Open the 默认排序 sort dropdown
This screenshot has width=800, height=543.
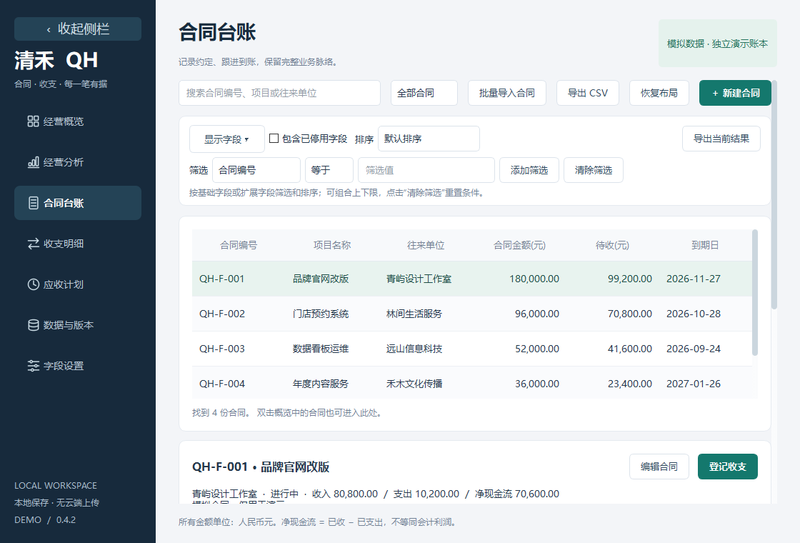(429, 138)
